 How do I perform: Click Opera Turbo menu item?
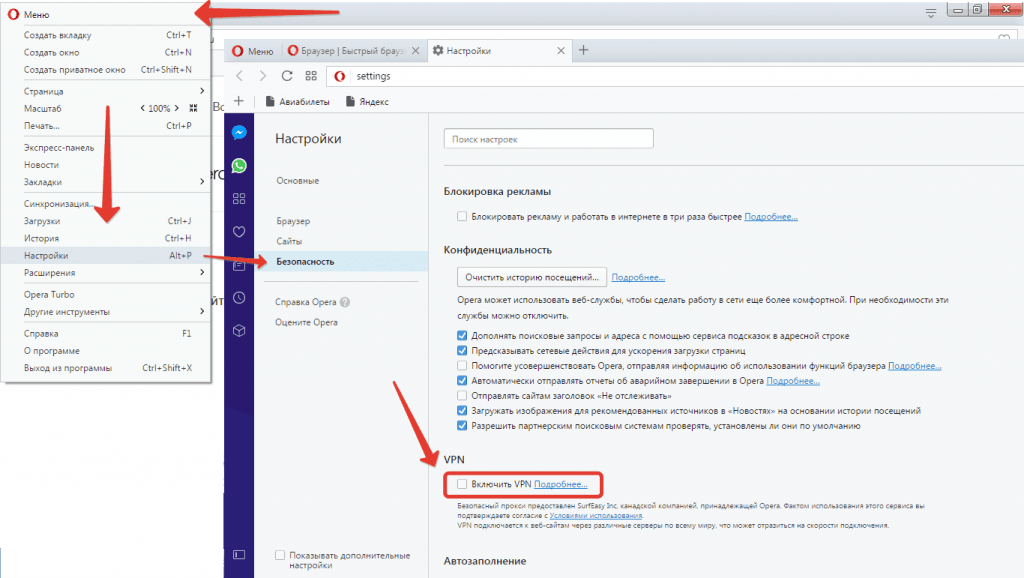pos(106,295)
